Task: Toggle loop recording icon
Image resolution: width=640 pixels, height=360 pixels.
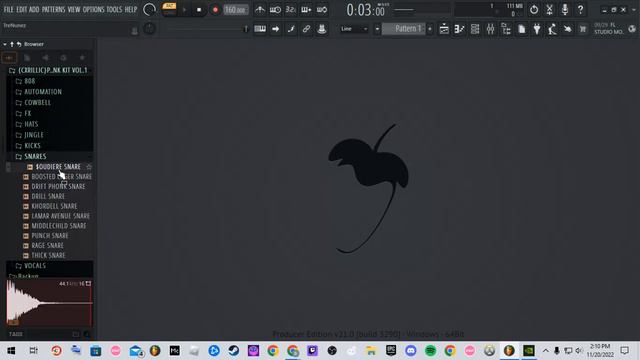Action: pos(322,9)
